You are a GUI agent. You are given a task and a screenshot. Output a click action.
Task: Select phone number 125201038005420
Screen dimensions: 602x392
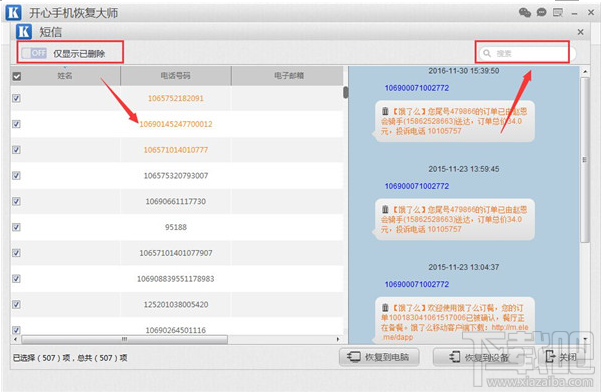176,304
